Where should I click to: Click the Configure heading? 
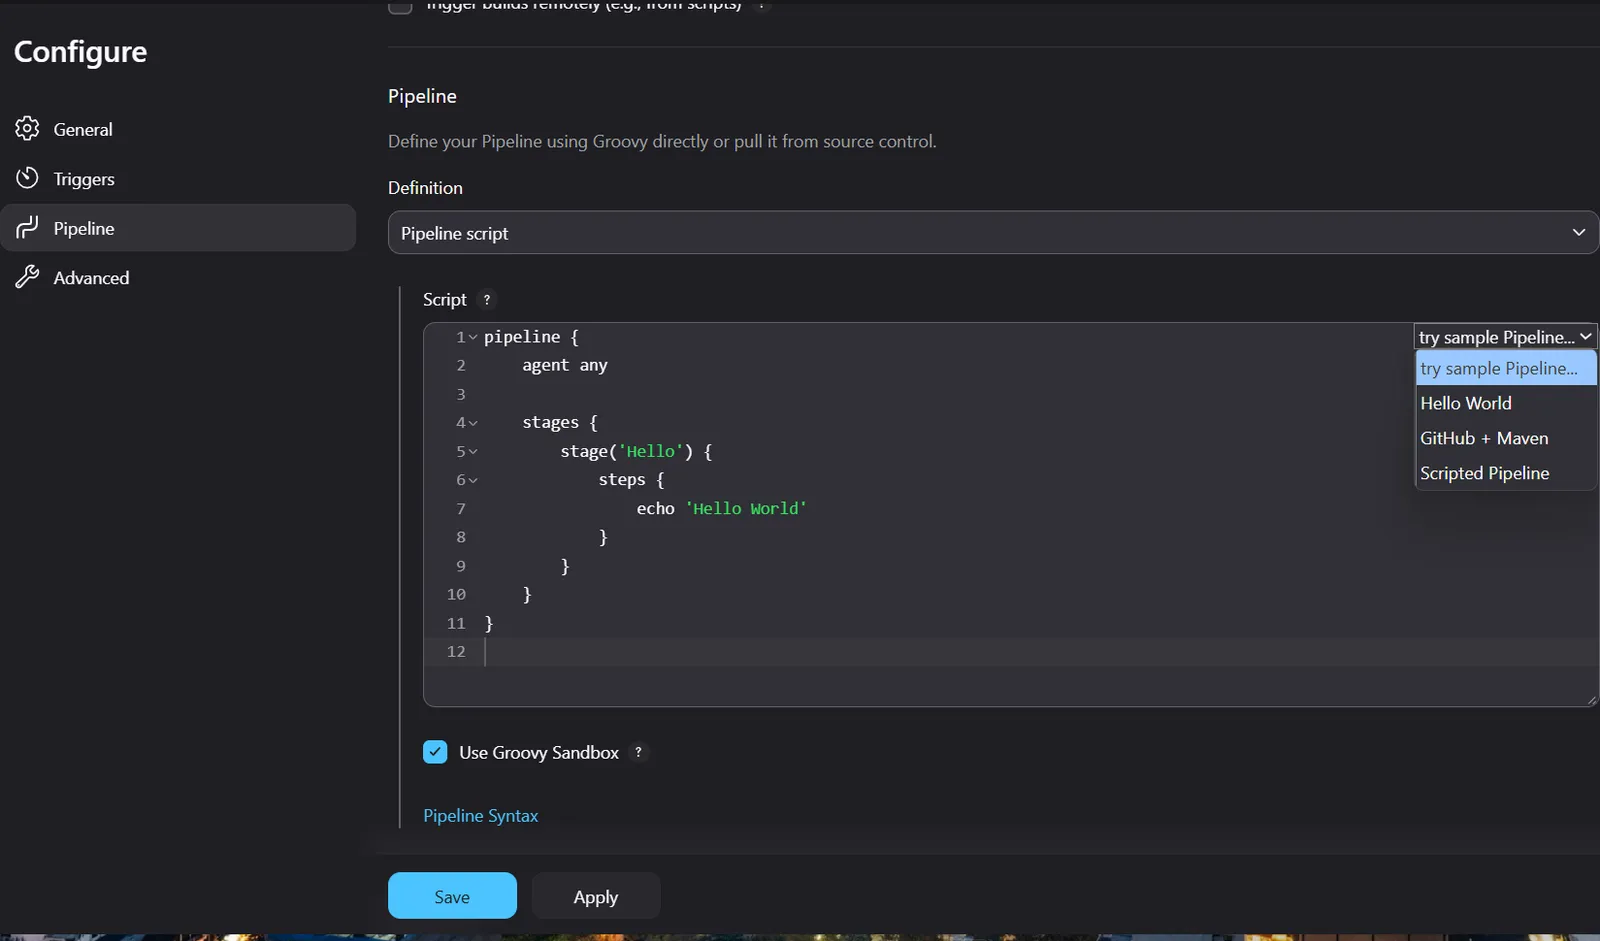[x=80, y=52]
